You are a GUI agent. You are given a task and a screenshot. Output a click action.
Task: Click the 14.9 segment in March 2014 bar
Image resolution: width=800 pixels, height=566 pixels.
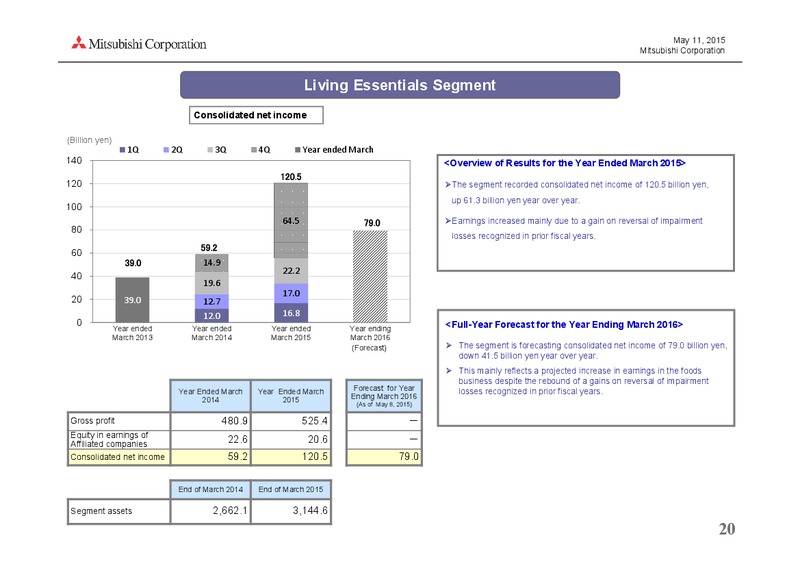point(212,263)
